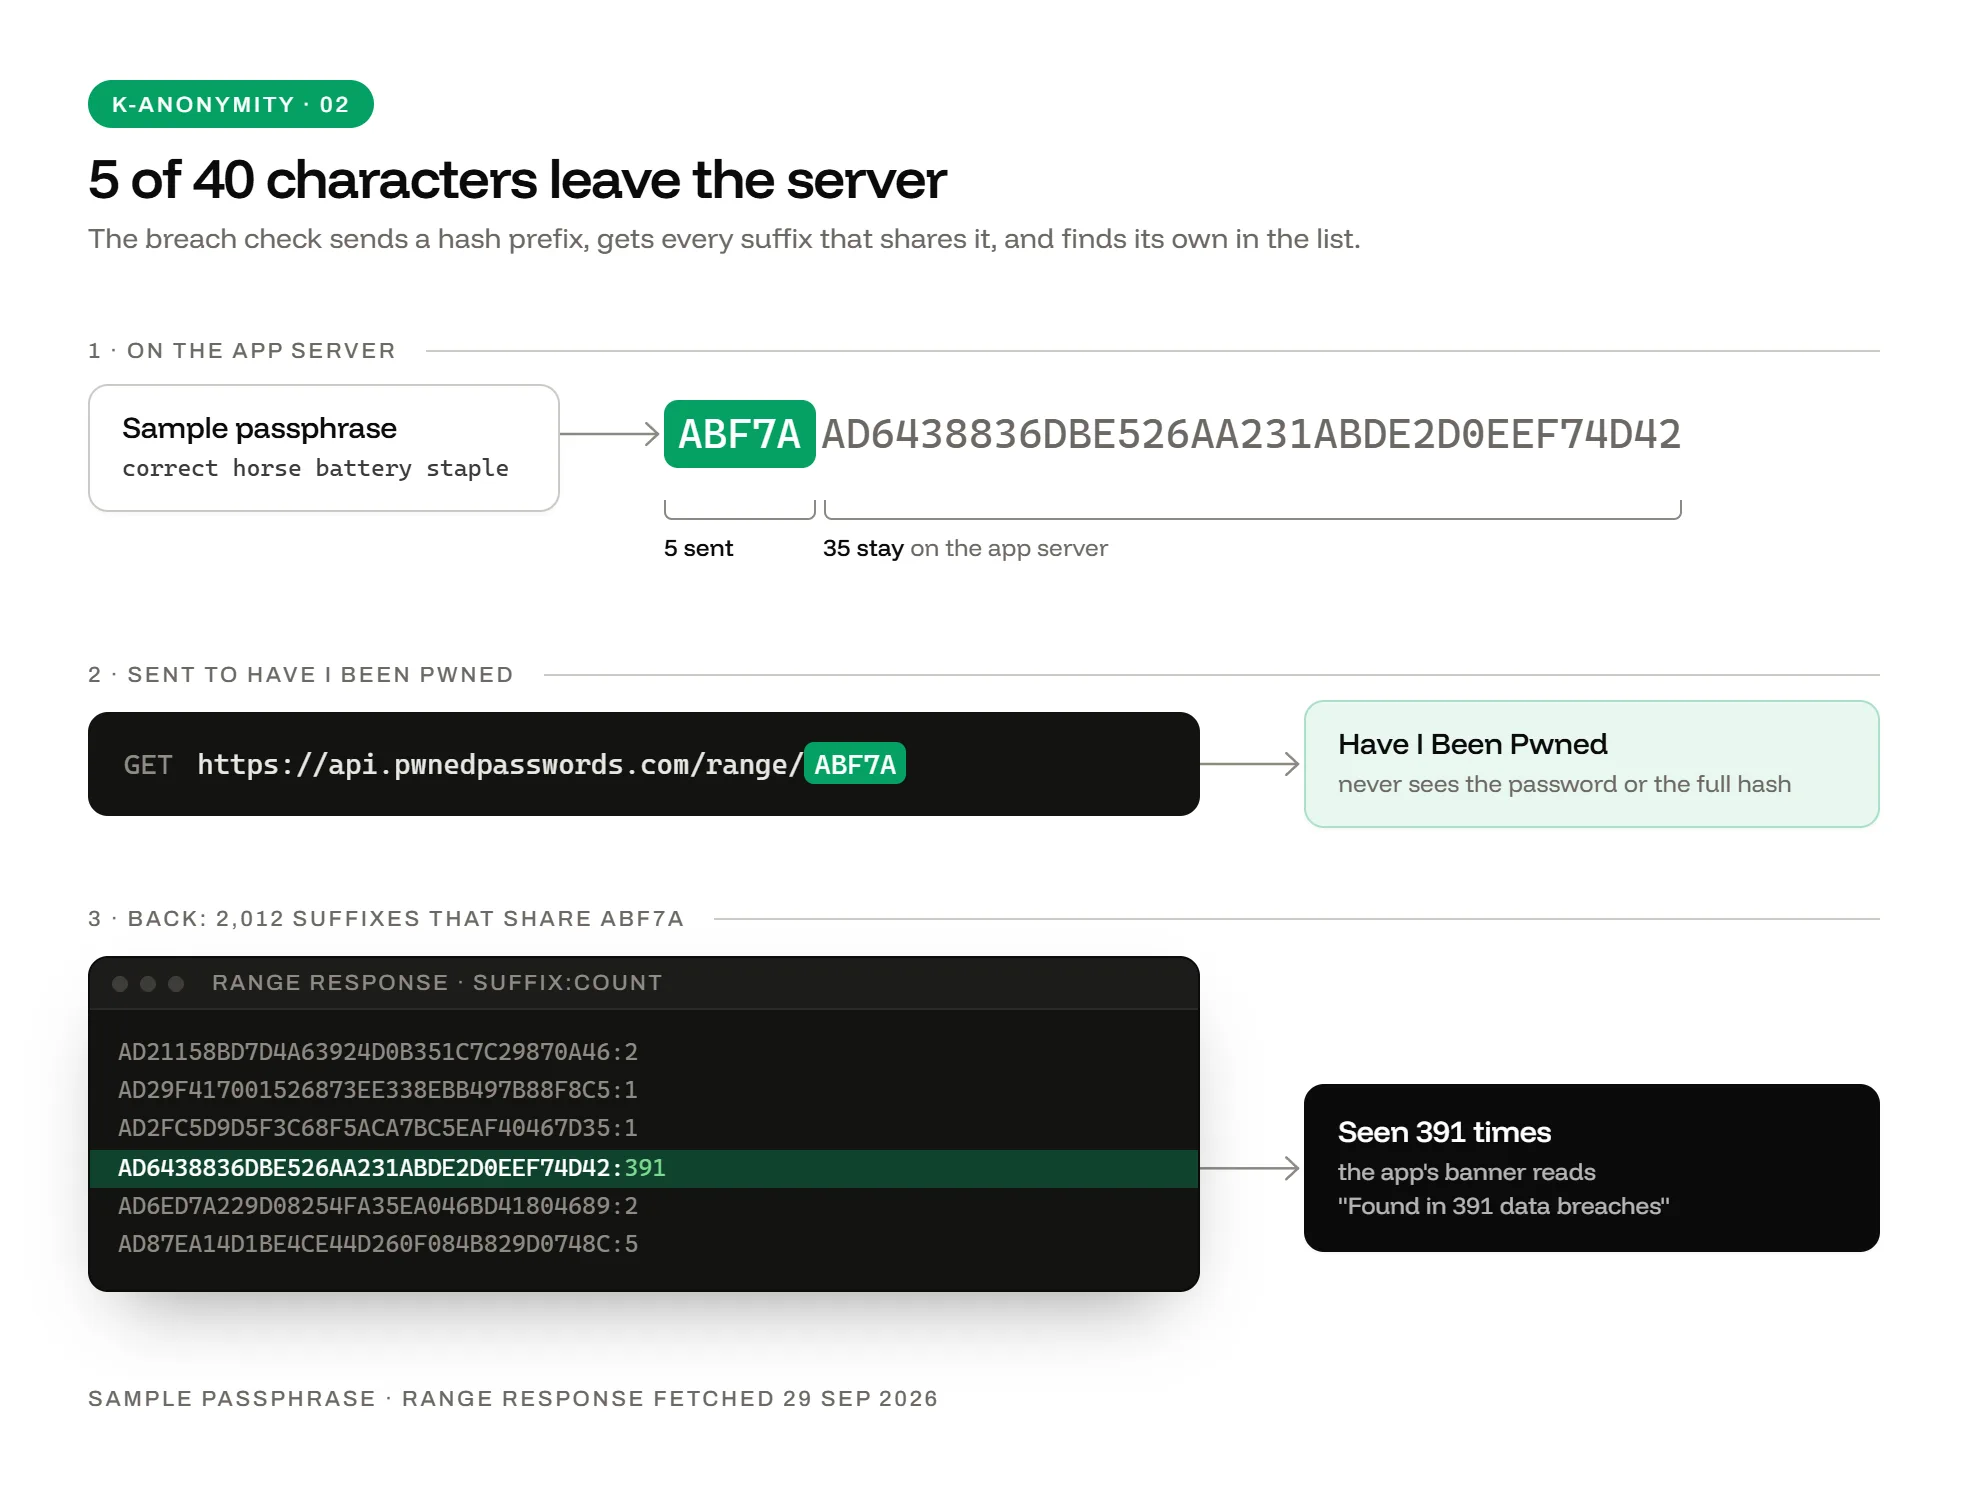
Task: Select row AD87EA14D1BE4CE44D260F084B829D0748C:5
Action: (x=644, y=1244)
